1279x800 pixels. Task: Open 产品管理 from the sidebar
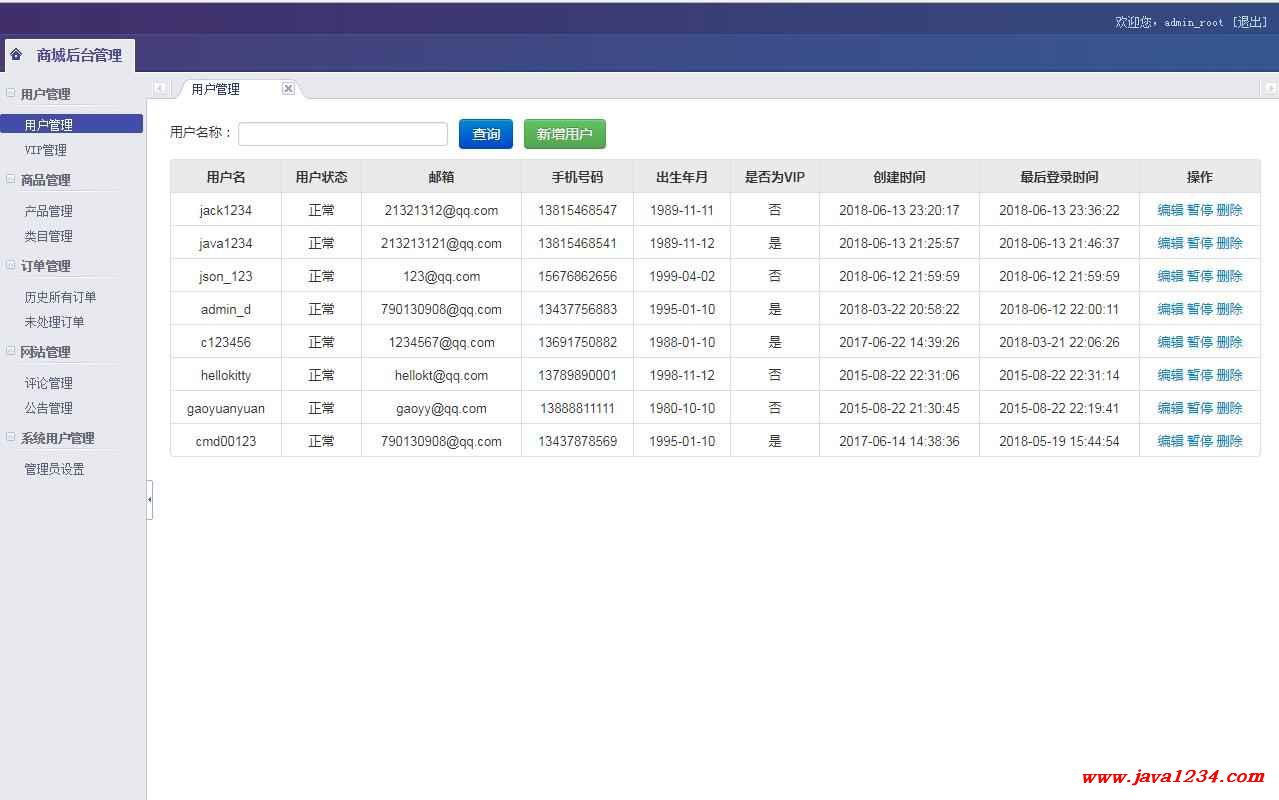point(49,211)
